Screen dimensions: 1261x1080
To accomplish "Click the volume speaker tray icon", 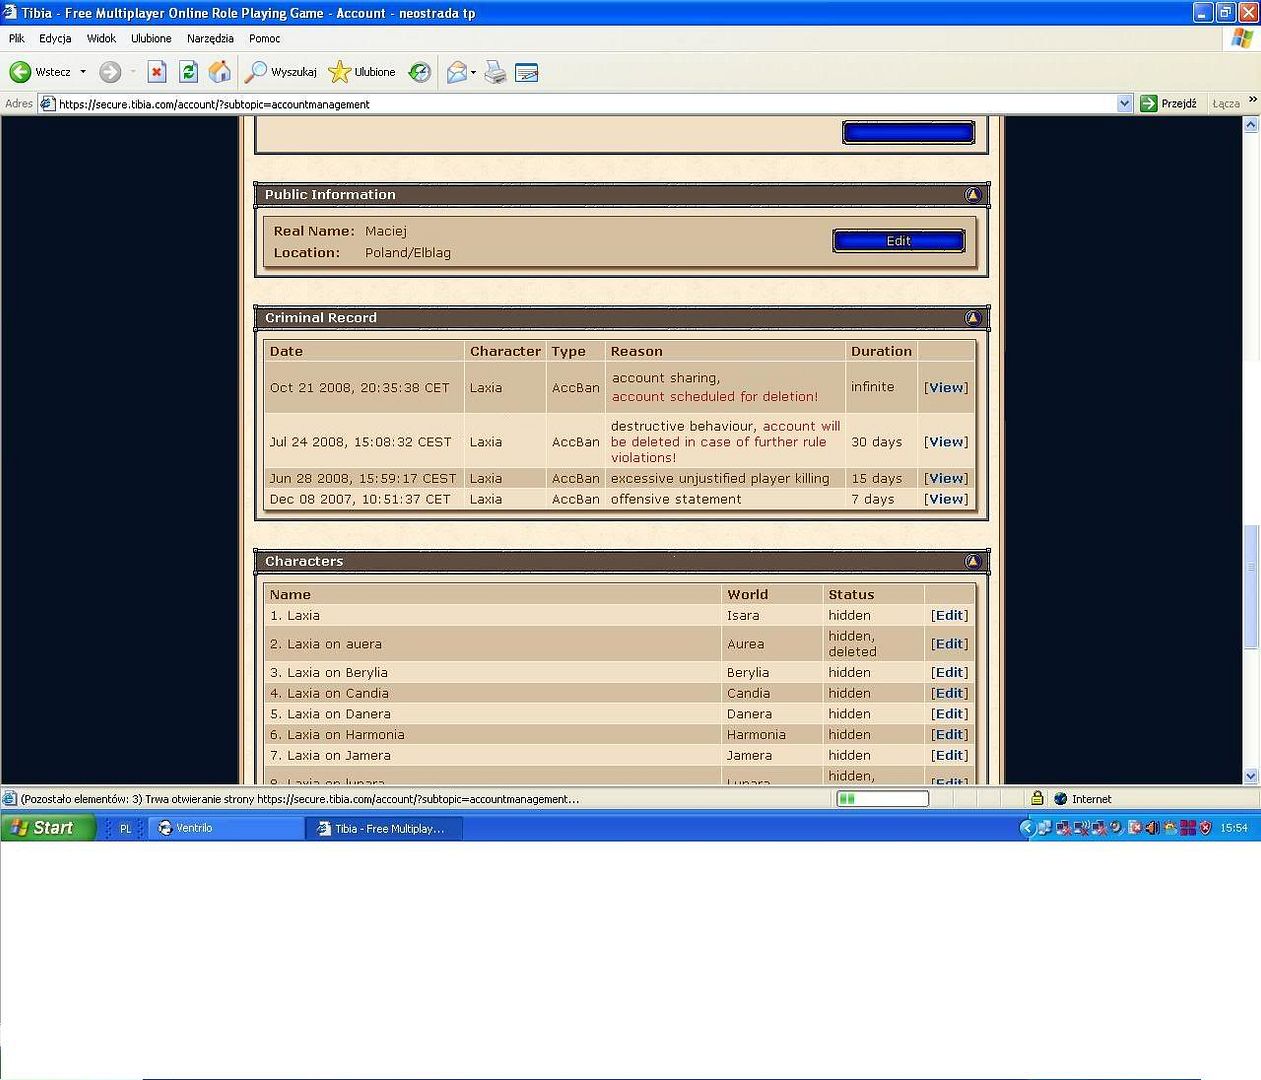I will (1151, 828).
